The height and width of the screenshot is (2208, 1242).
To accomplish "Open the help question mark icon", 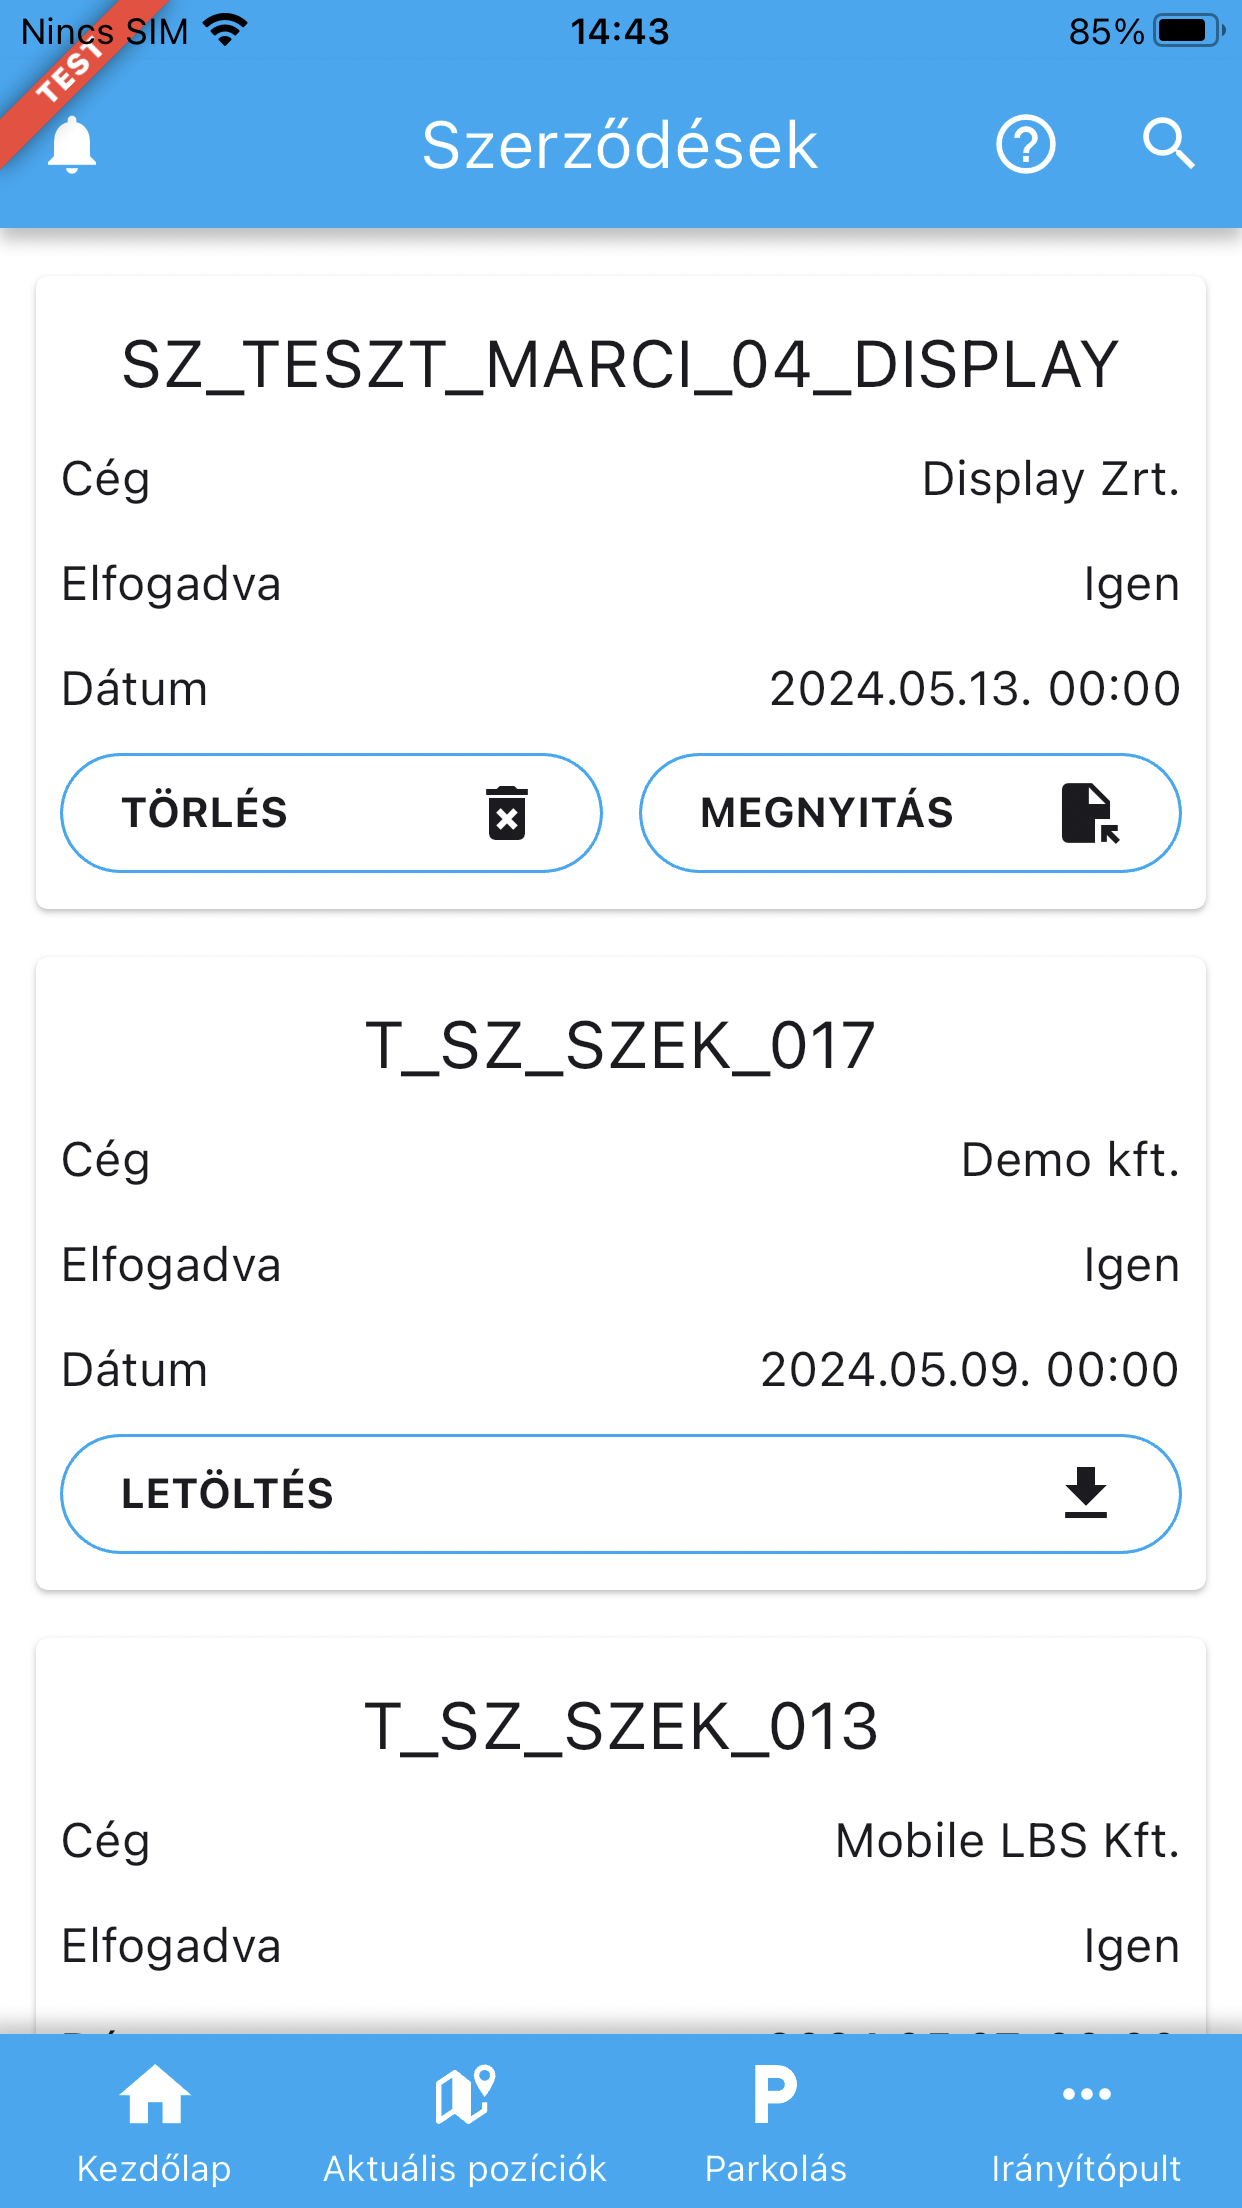I will (1025, 145).
